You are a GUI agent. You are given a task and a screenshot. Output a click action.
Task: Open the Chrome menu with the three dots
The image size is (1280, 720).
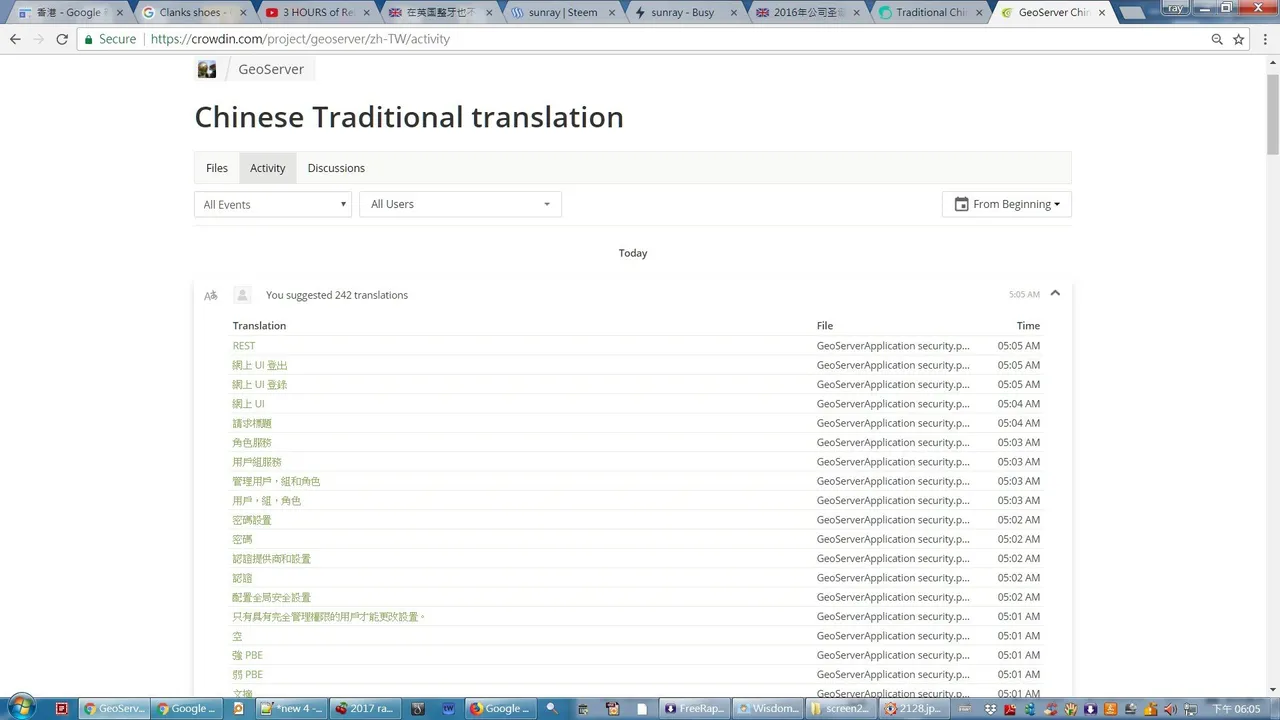tap(1265, 39)
